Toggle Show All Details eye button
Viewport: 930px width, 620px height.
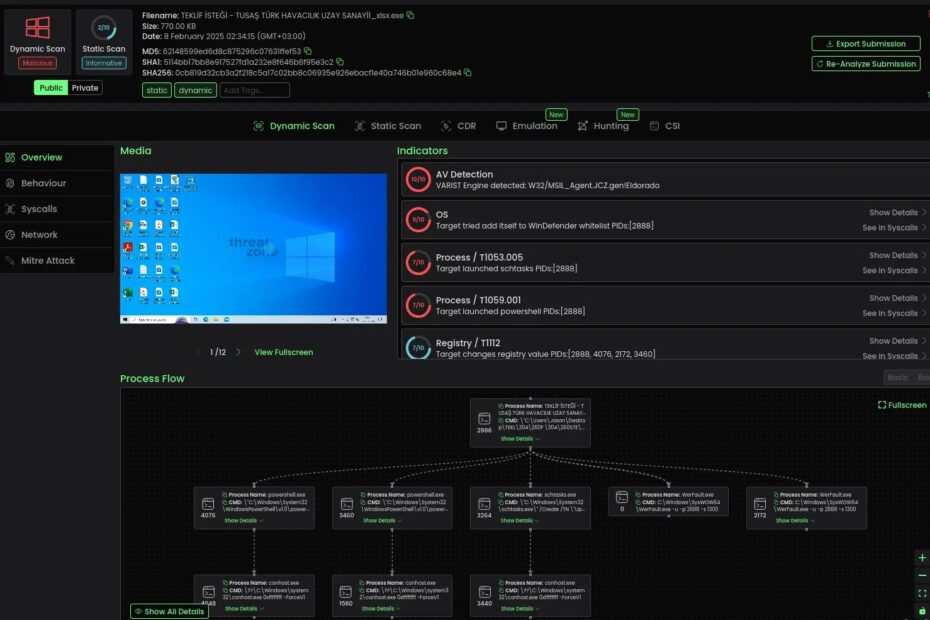pyautogui.click(x=169, y=611)
